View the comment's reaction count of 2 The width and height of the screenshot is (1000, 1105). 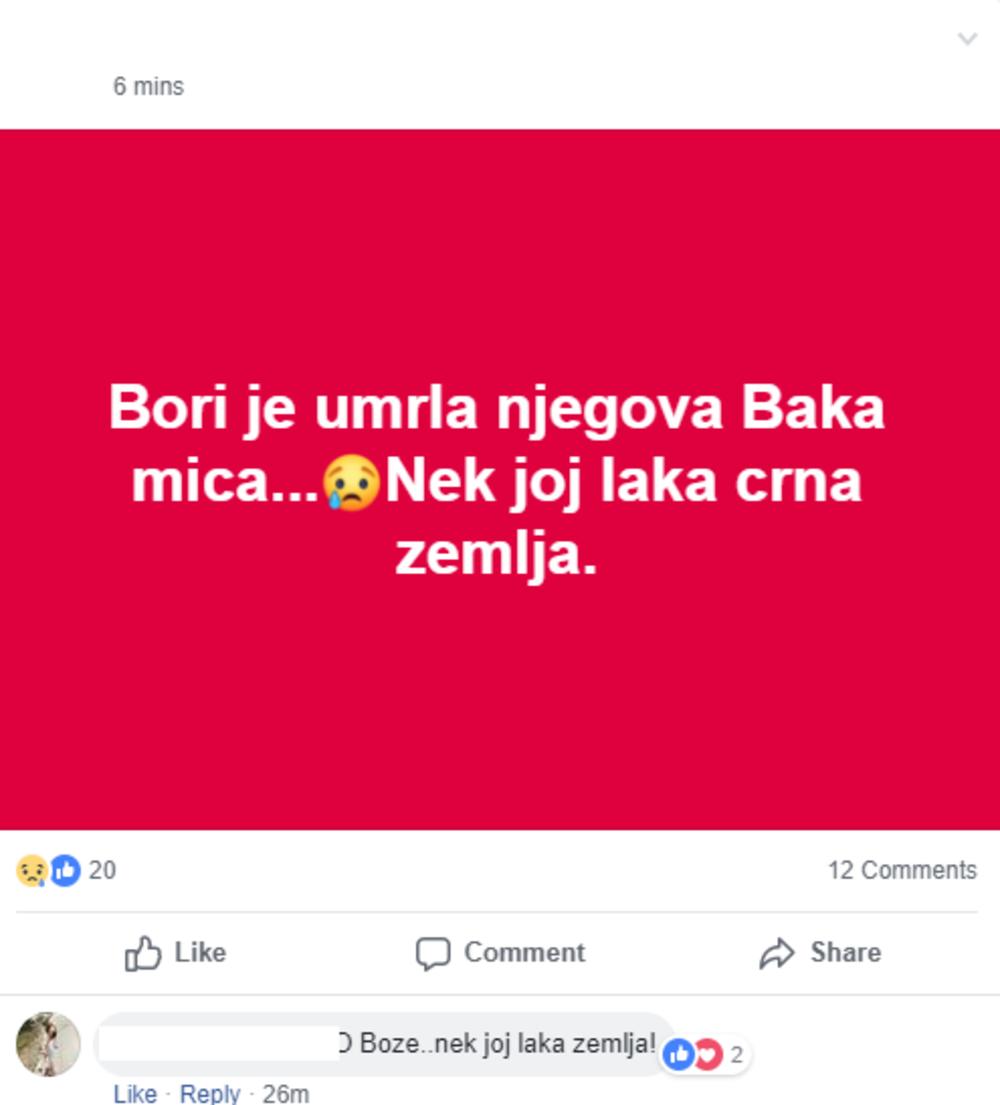[x=737, y=1054]
